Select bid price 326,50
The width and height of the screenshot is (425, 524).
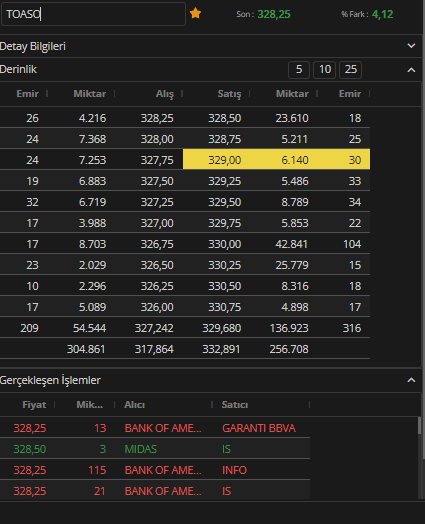coord(157,265)
